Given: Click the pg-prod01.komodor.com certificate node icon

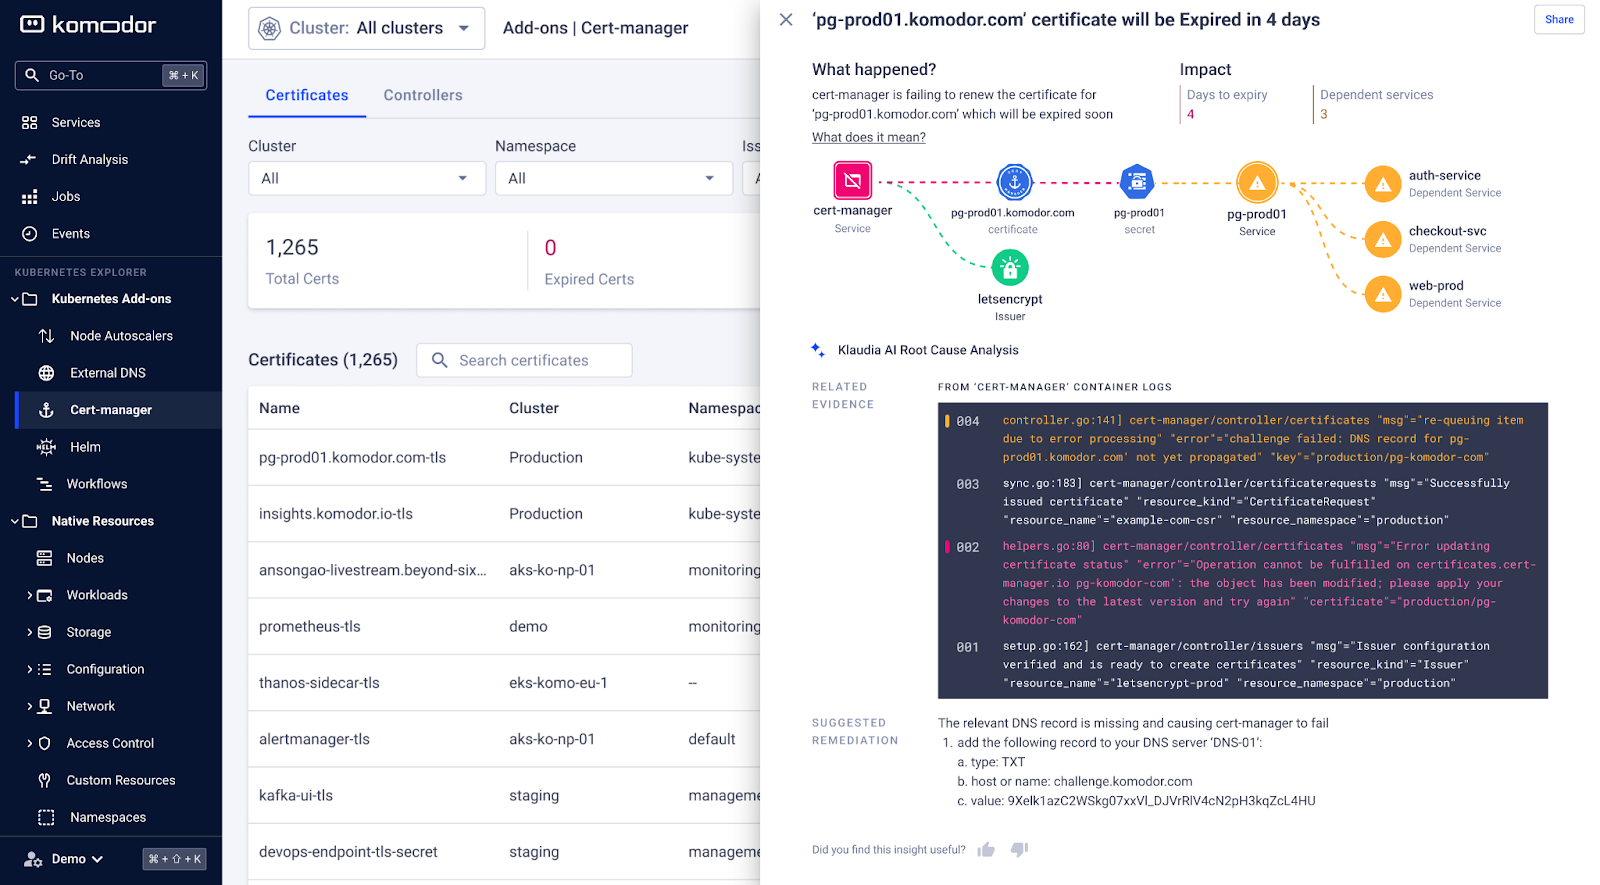Looking at the screenshot, I should [x=1014, y=182].
